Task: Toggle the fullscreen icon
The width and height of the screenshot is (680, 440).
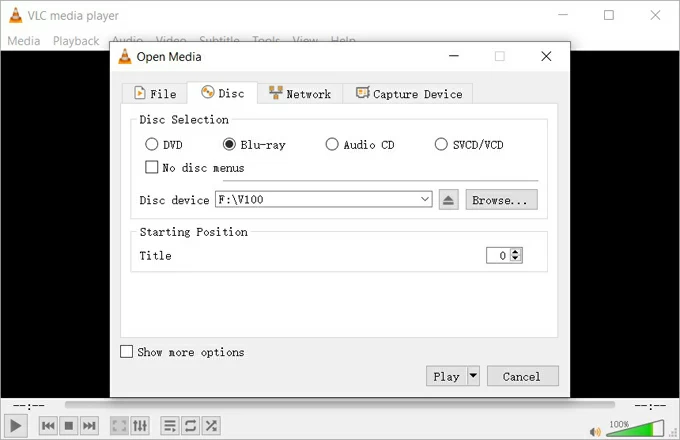Action: 119,426
